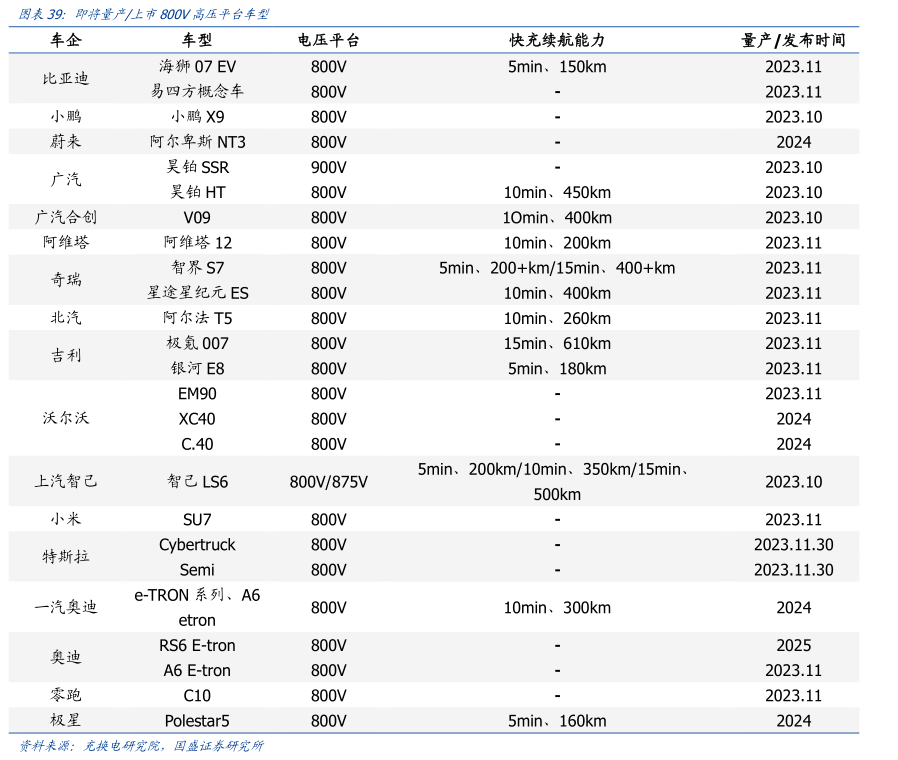Select the 5min、160km fast charging cell
Viewport: 898px width, 760px height.
[557, 720]
